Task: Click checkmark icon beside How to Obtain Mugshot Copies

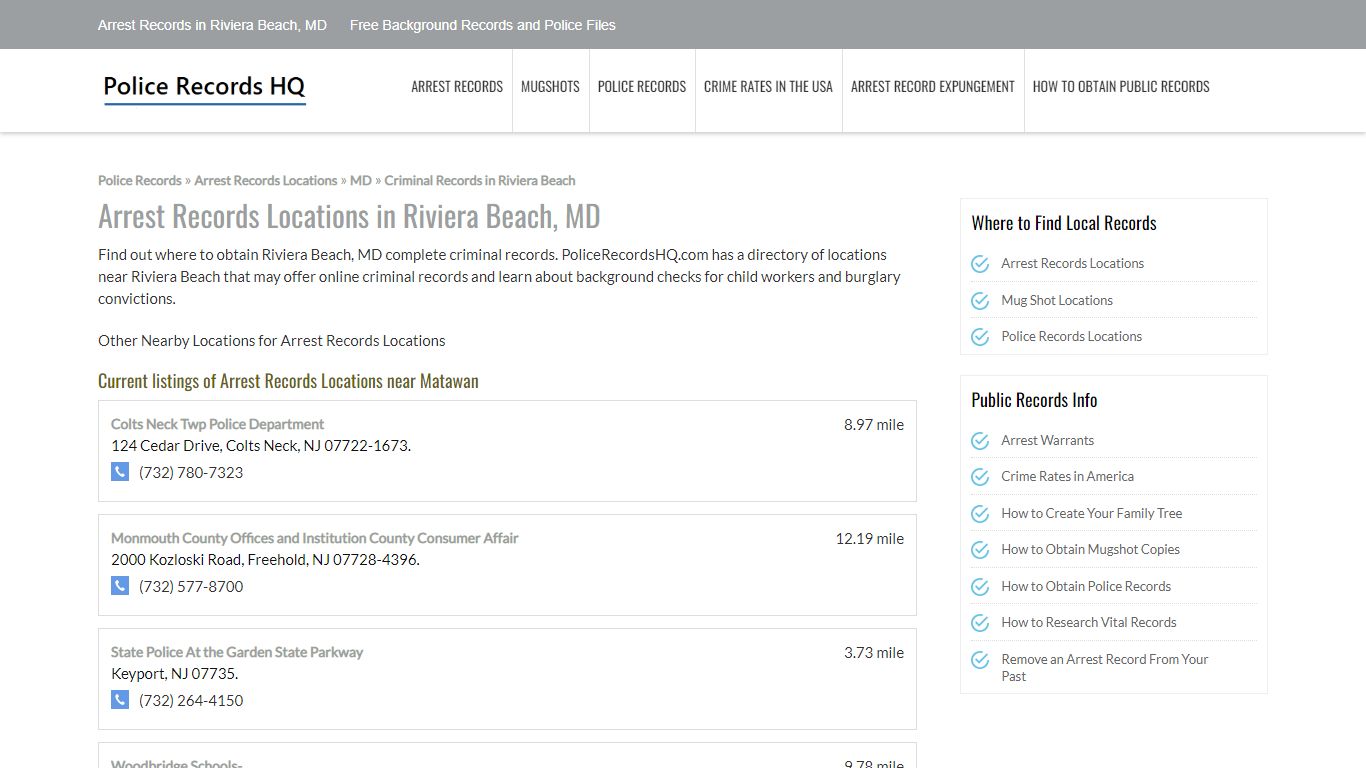Action: 980,550
